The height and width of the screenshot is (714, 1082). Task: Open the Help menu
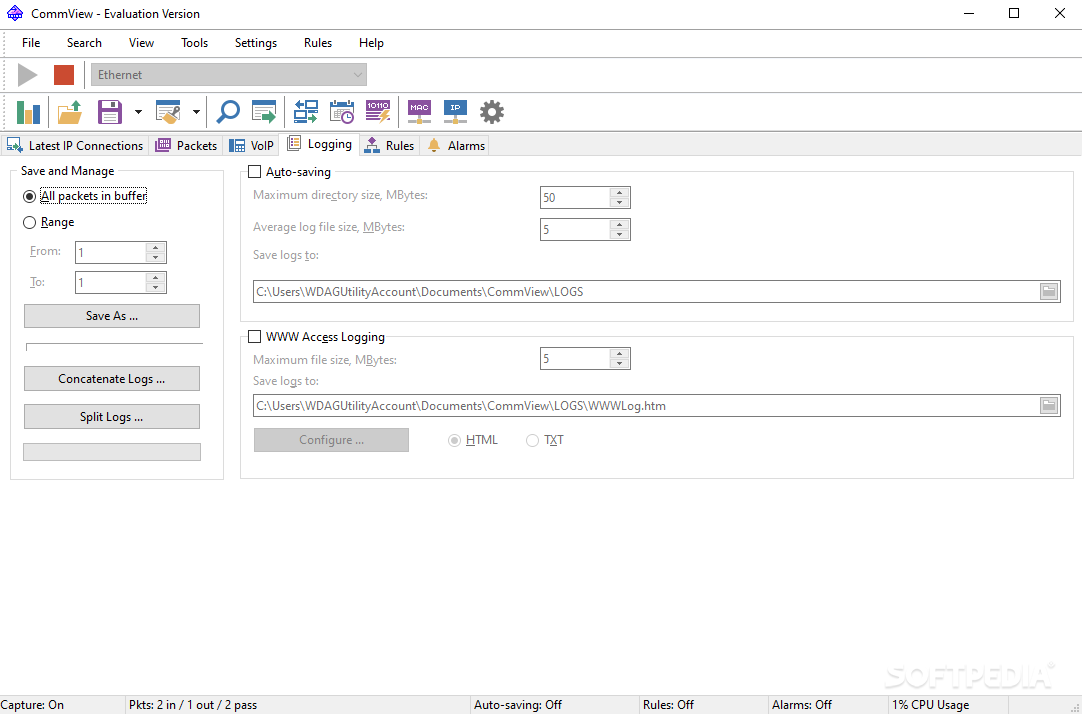coord(371,43)
